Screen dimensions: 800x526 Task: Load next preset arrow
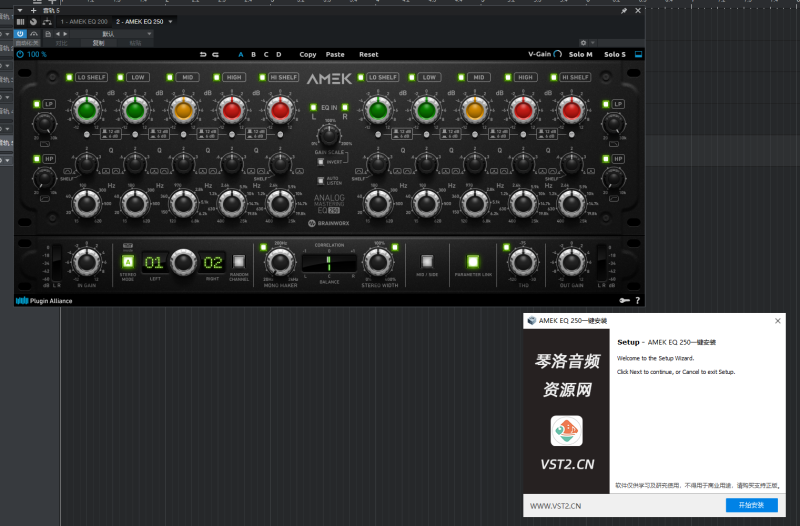coord(65,34)
